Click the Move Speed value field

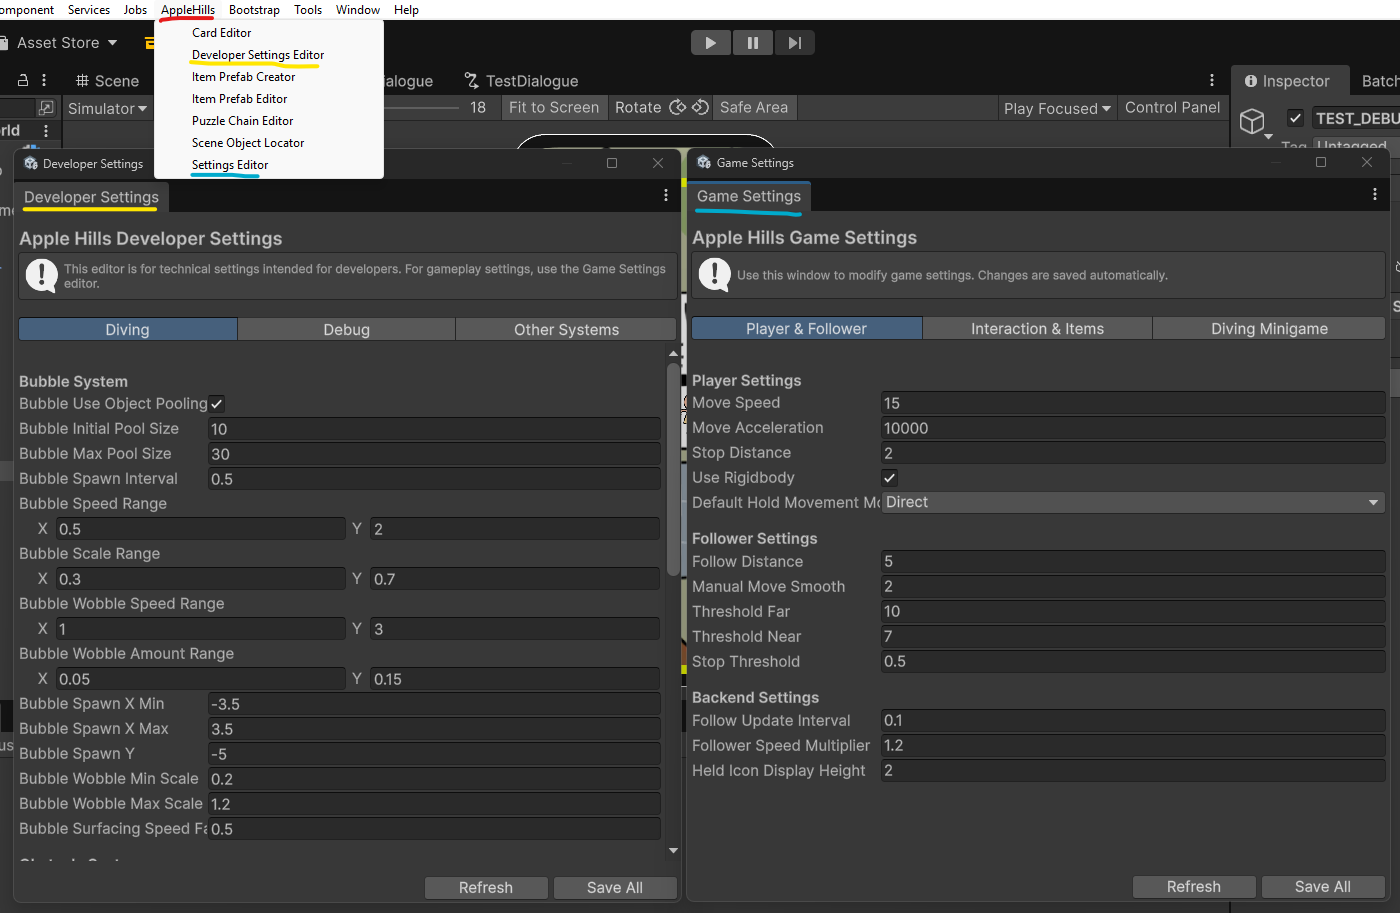[1132, 402]
